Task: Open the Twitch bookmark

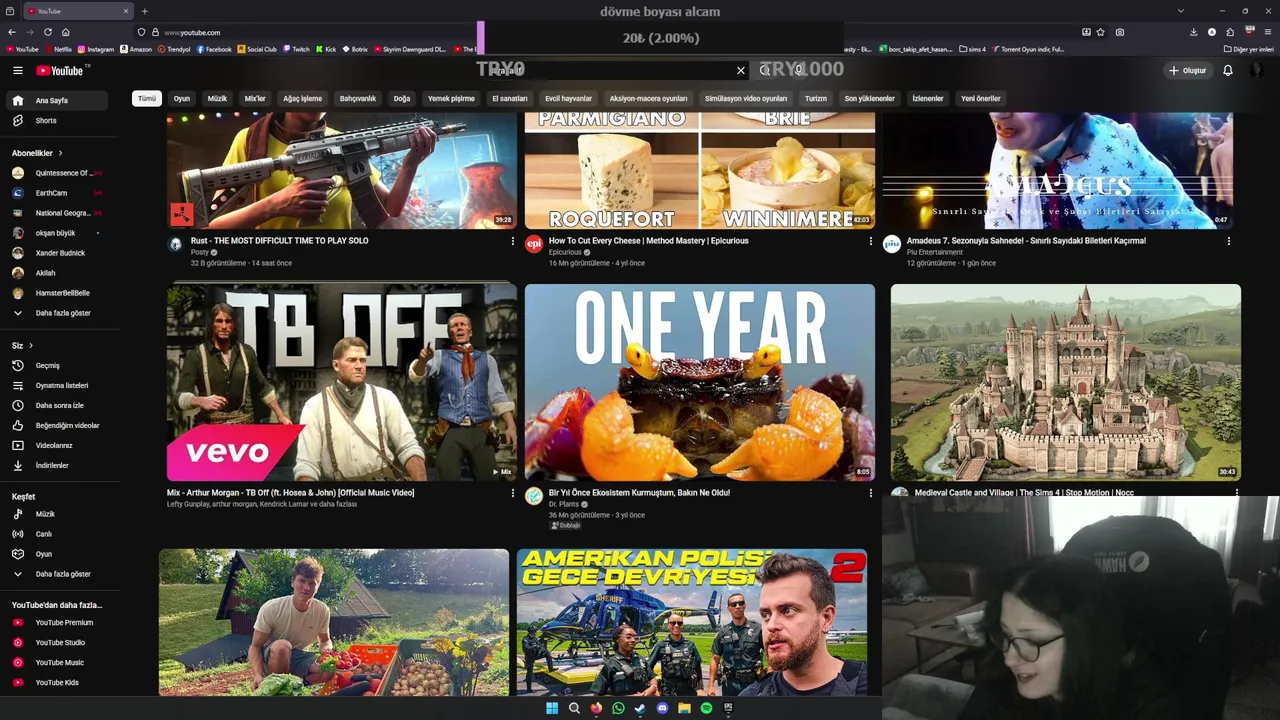Action: 296,49
